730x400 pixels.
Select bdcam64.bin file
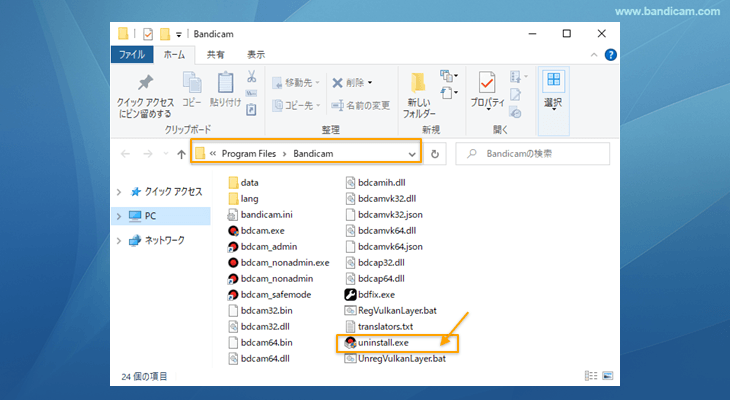(x=260, y=343)
